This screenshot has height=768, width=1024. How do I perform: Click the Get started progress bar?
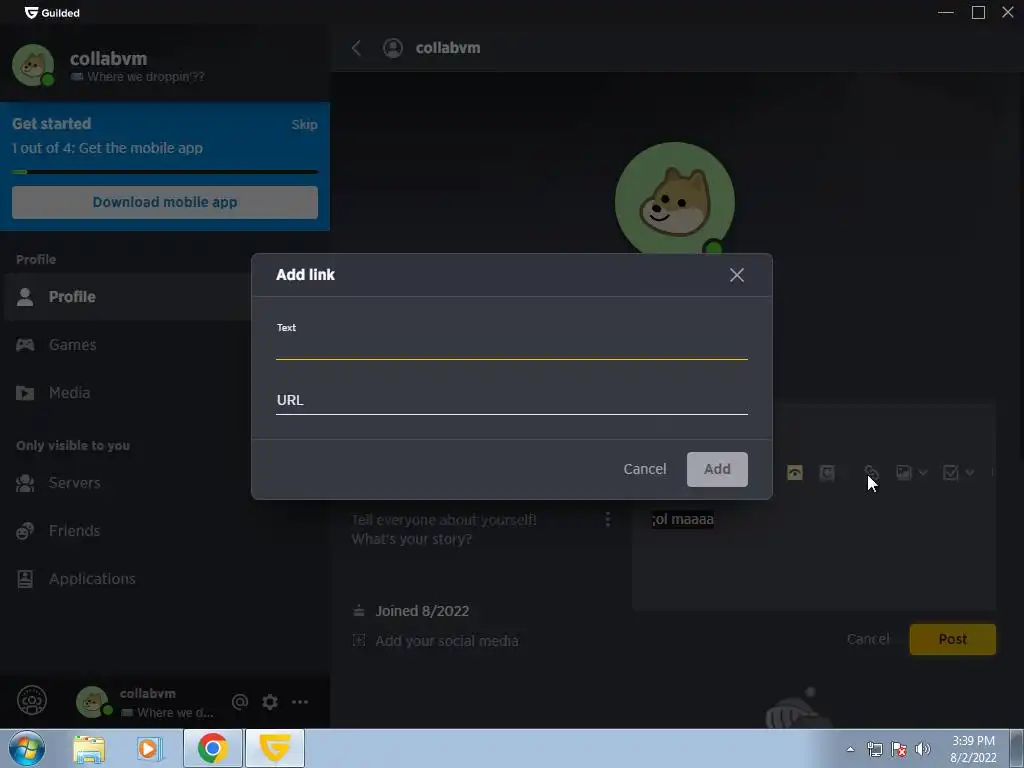click(165, 172)
